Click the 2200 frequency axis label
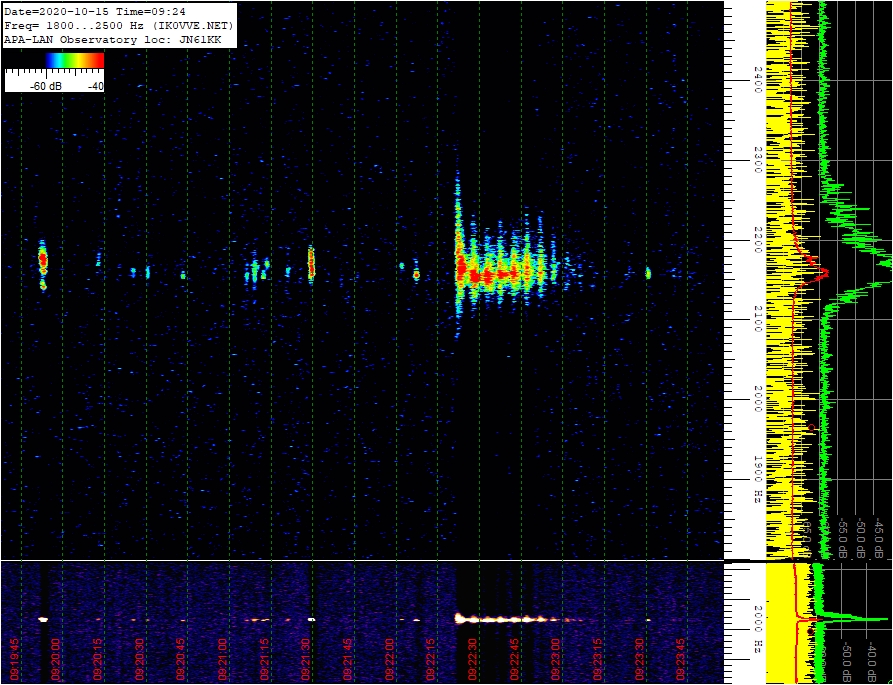This screenshot has height=685, width=893. point(758,240)
